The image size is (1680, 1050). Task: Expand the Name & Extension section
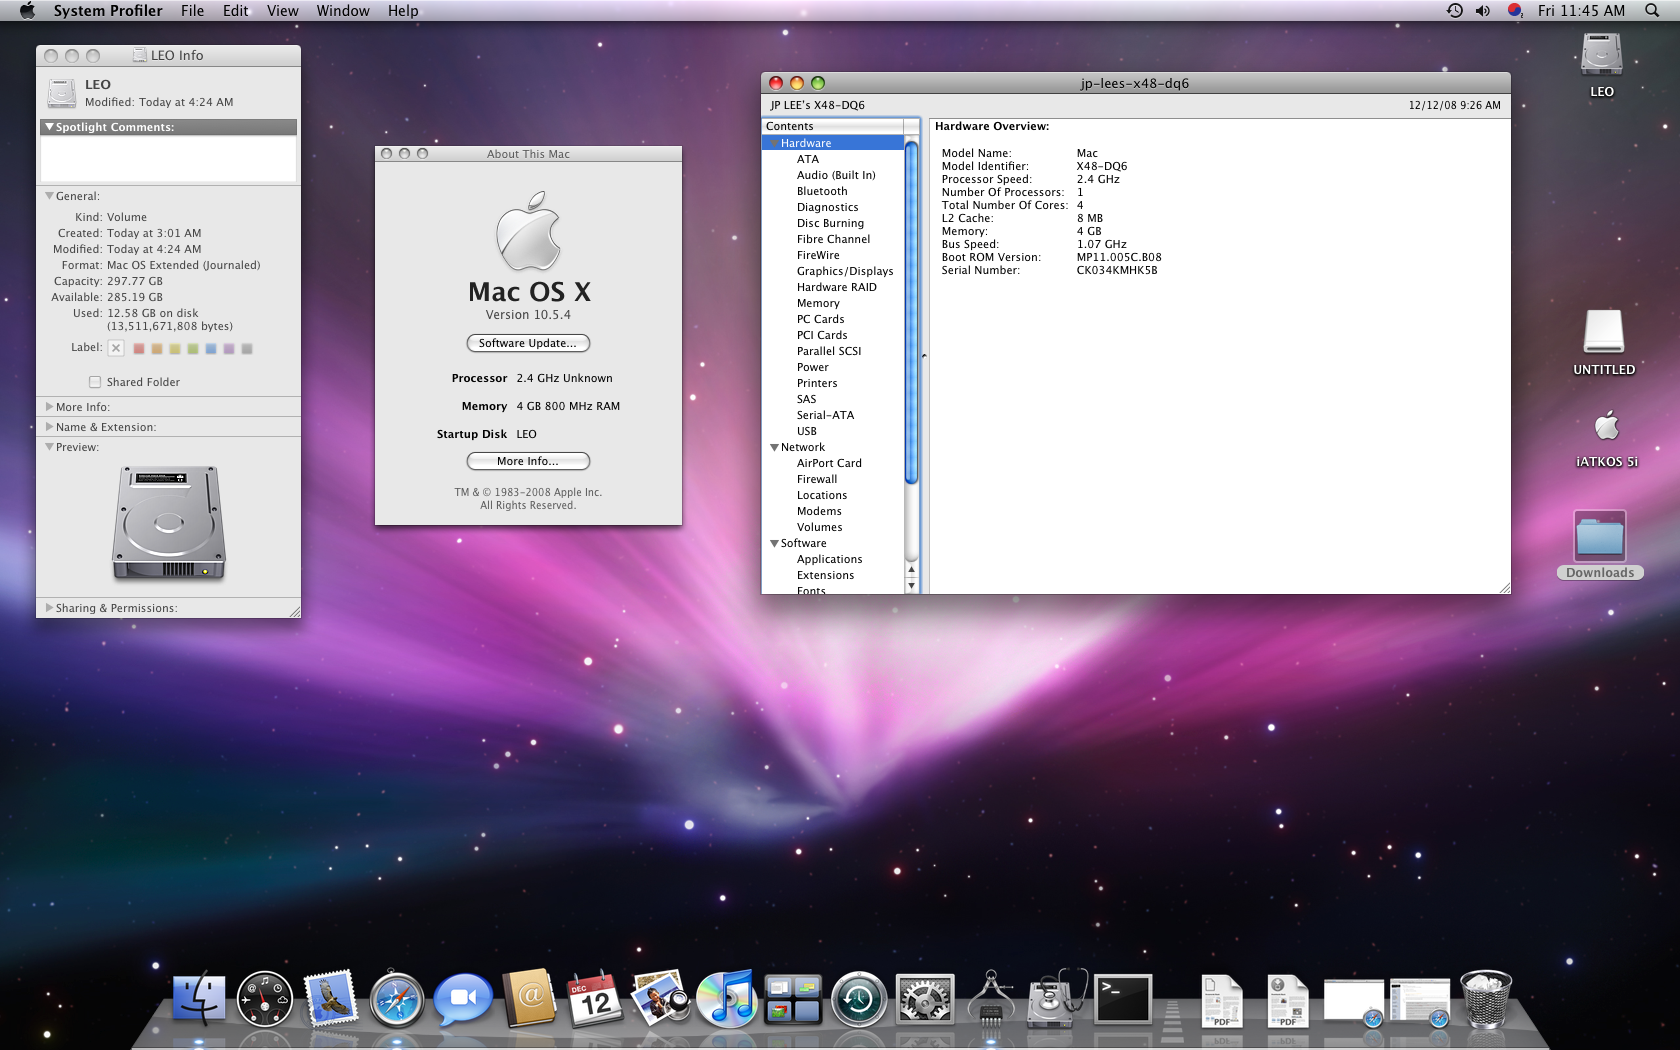49,427
